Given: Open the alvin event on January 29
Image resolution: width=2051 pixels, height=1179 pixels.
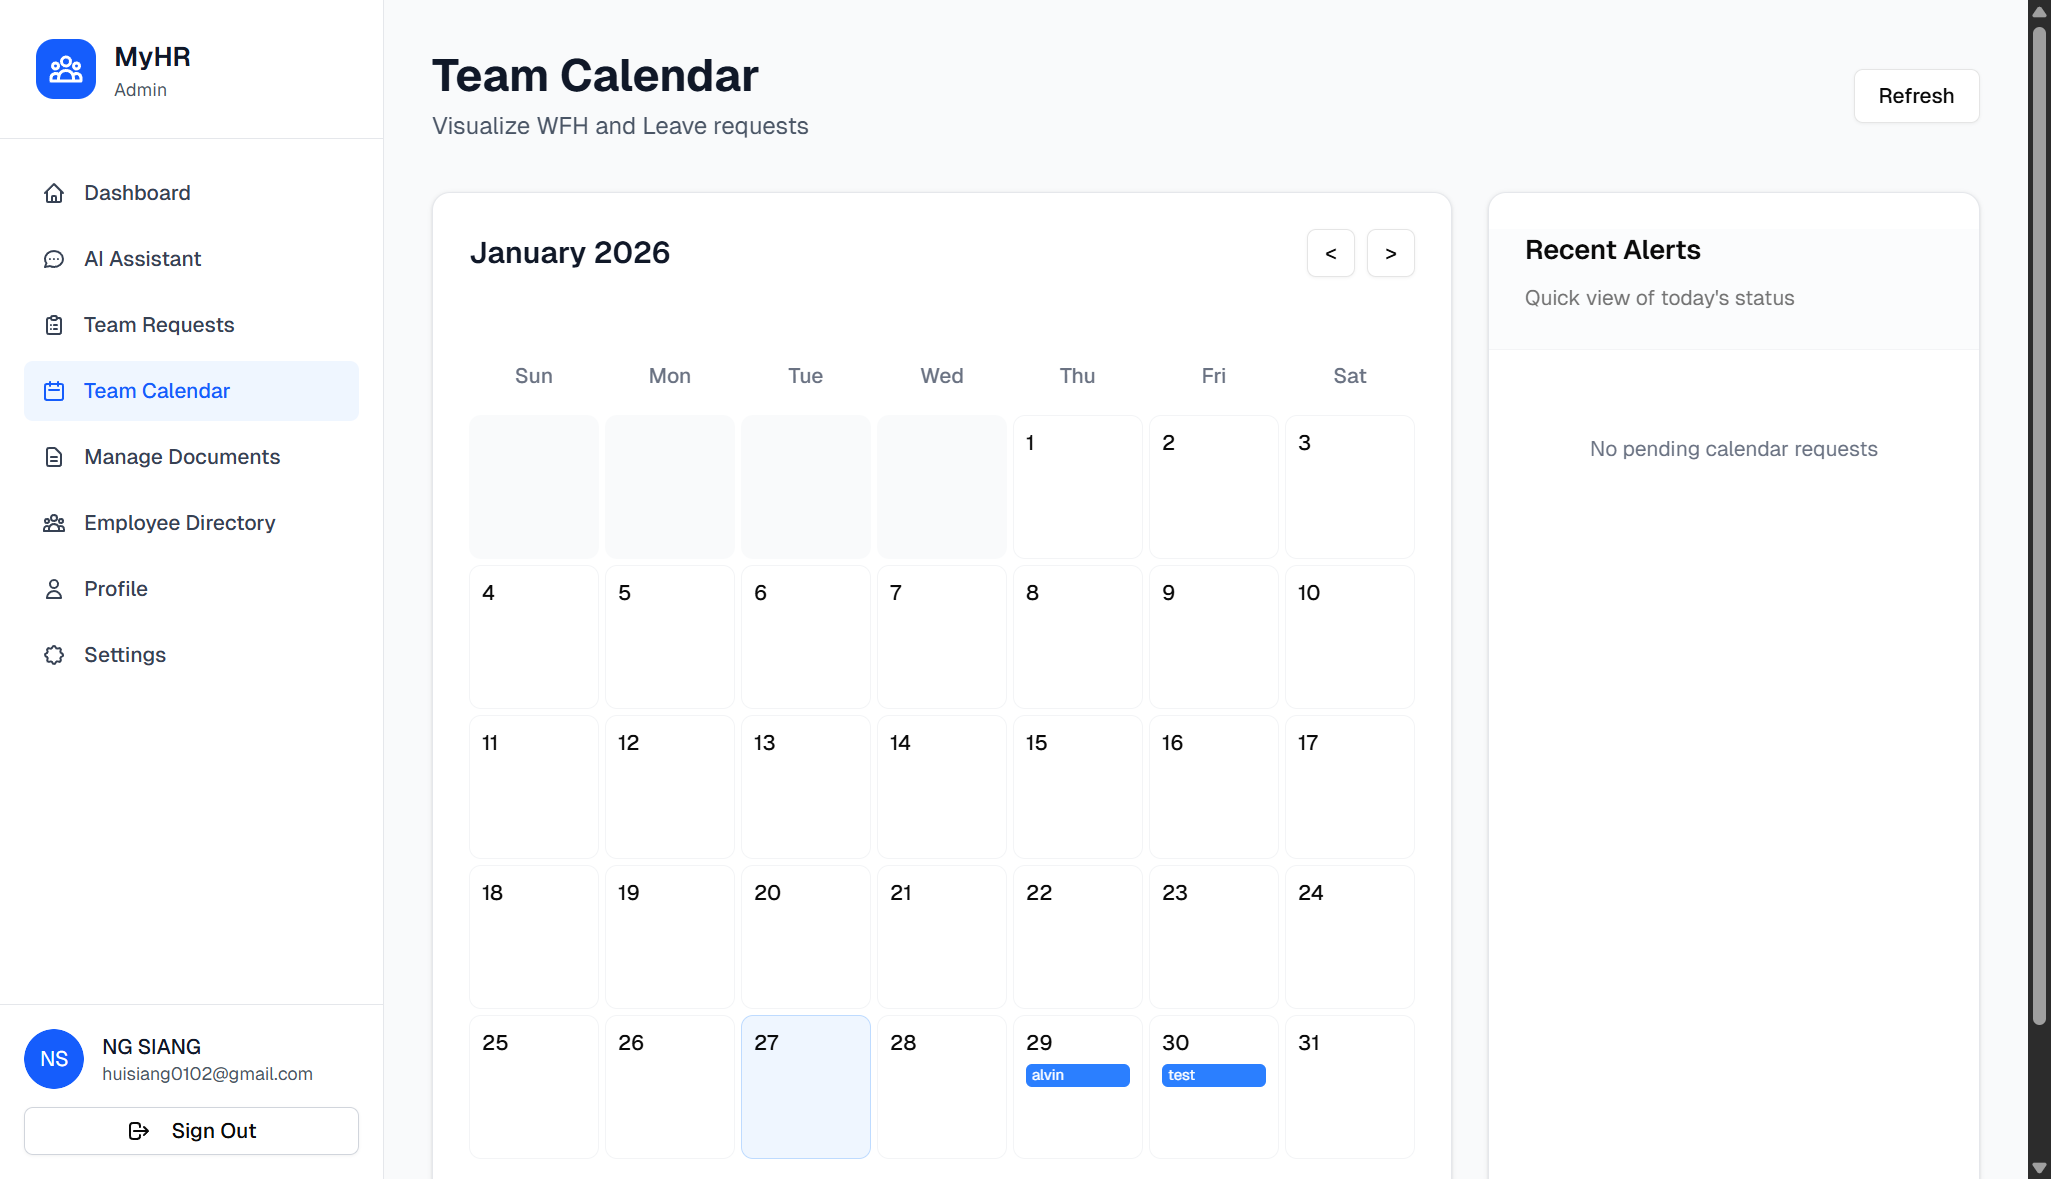Looking at the screenshot, I should click(1077, 1075).
